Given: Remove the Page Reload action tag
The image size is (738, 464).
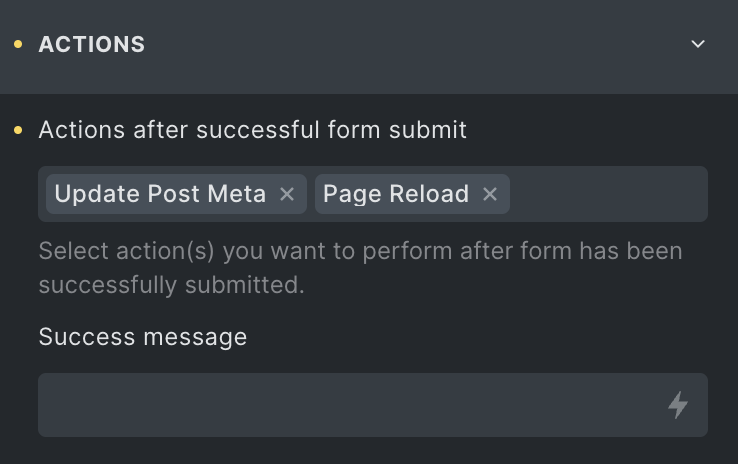Looking at the screenshot, I should click(490, 194).
